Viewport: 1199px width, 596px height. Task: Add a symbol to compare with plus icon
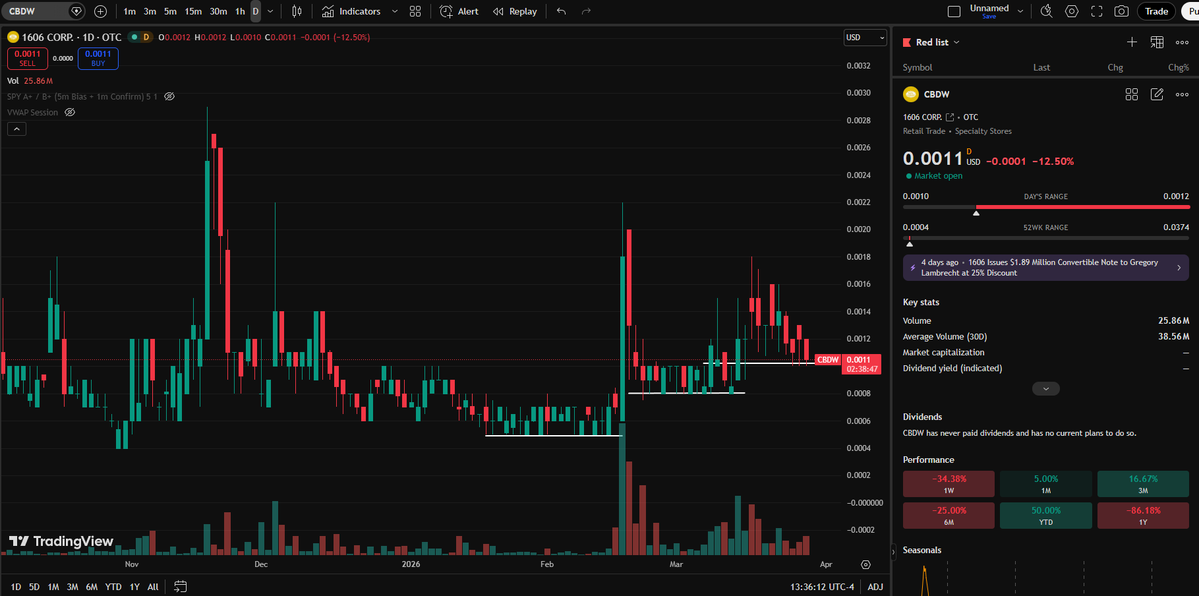pyautogui.click(x=101, y=11)
